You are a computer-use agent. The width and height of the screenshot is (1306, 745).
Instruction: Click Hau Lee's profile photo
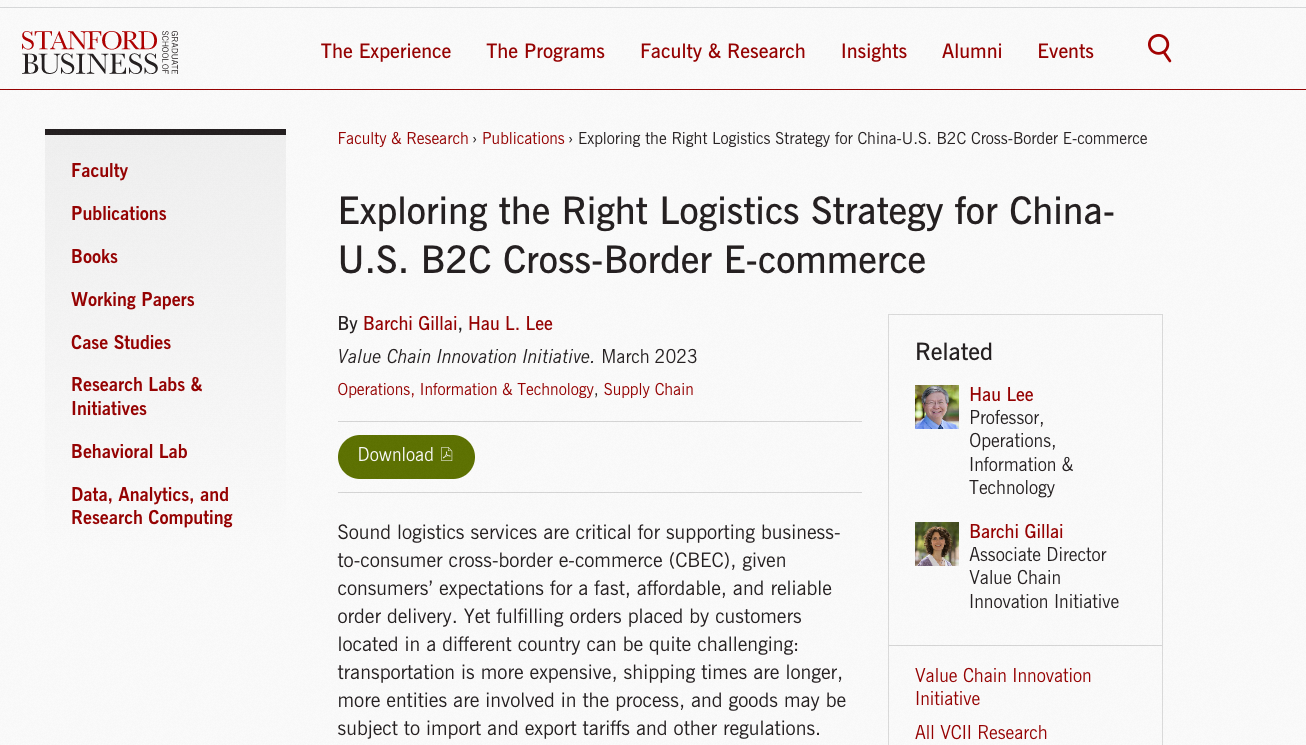tap(936, 407)
